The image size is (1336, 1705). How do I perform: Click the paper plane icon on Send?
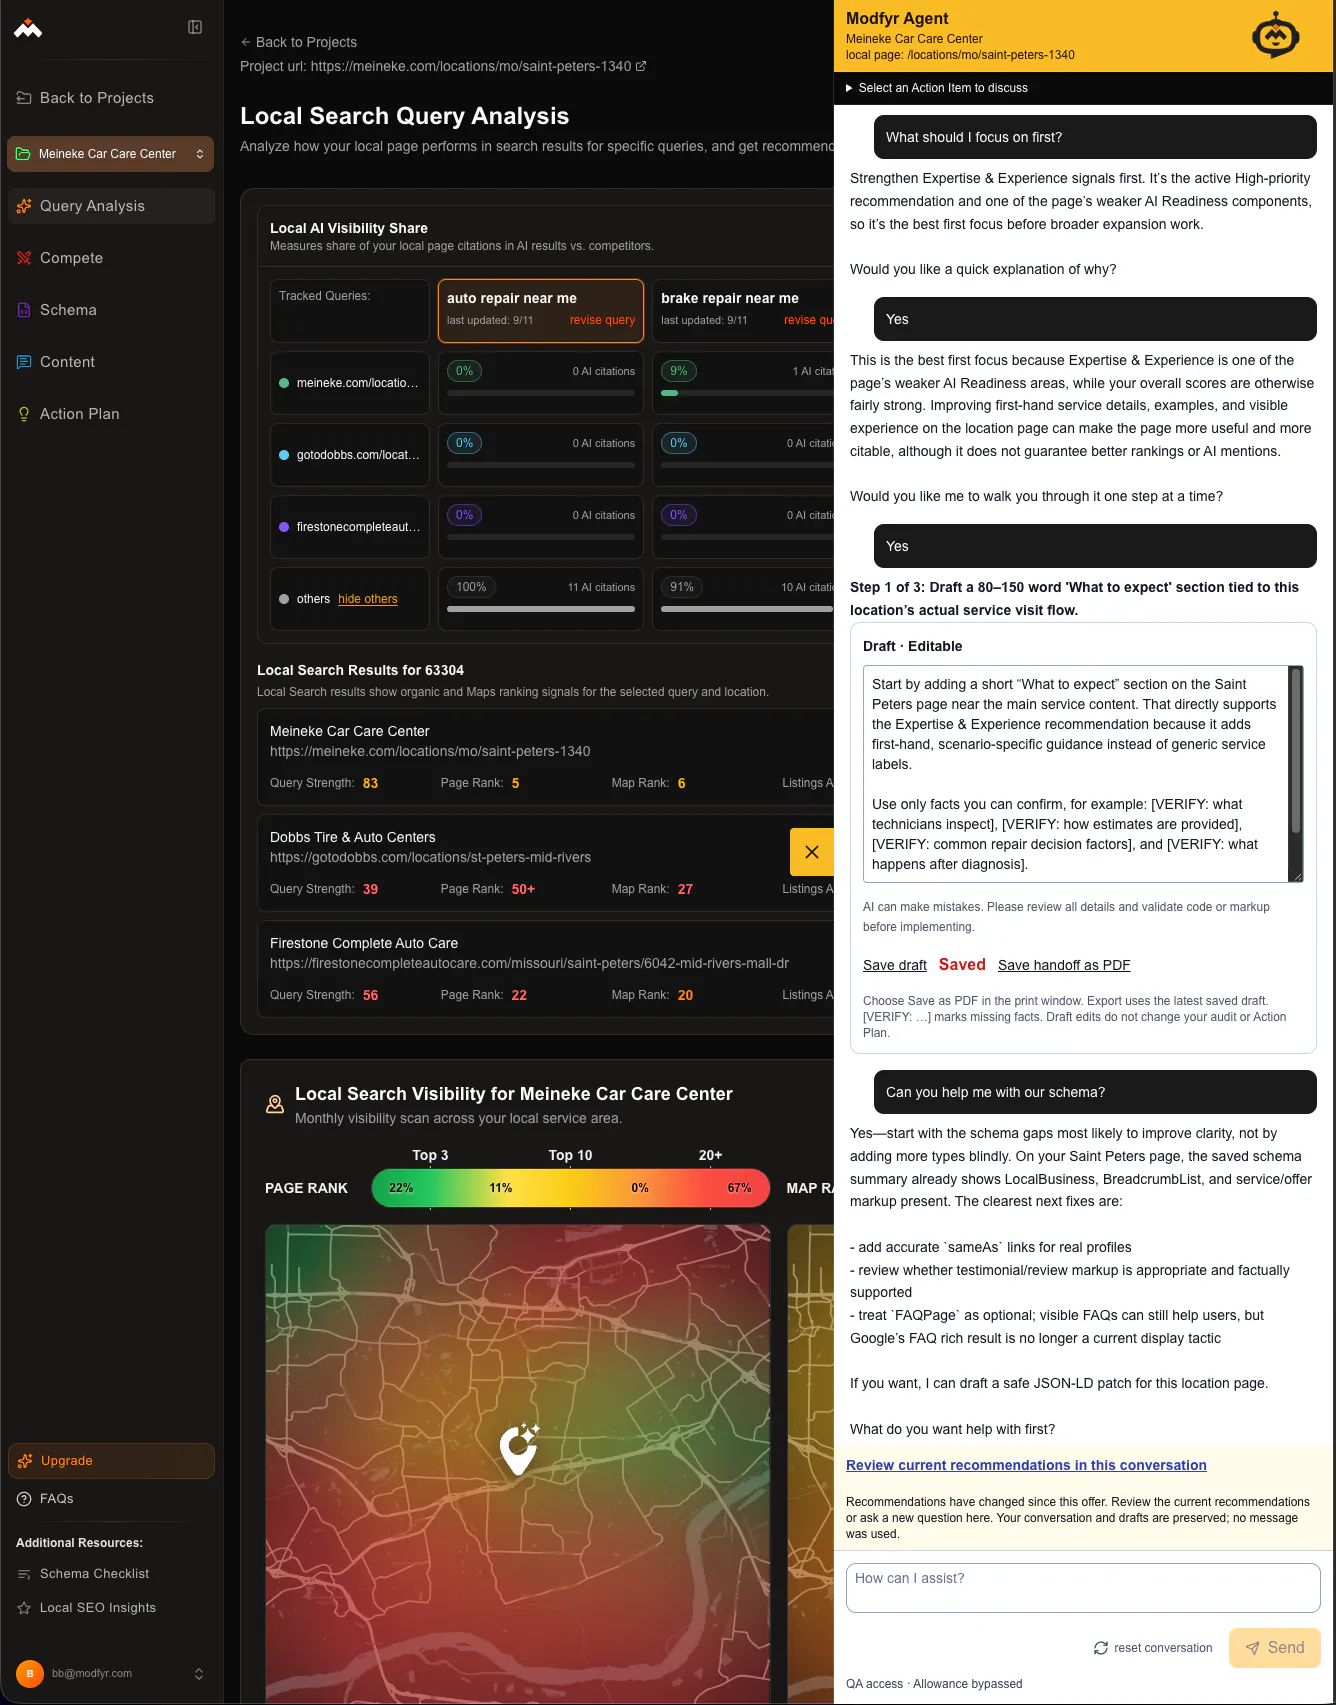pos(1252,1648)
